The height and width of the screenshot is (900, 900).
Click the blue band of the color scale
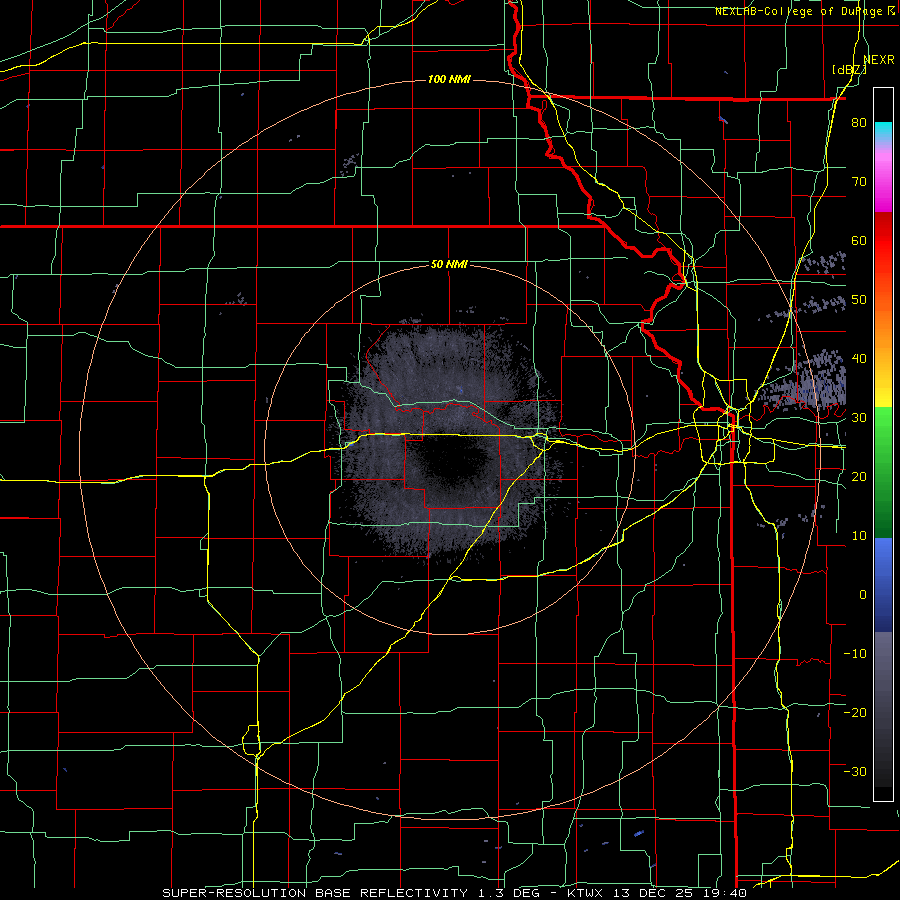pyautogui.click(x=883, y=584)
